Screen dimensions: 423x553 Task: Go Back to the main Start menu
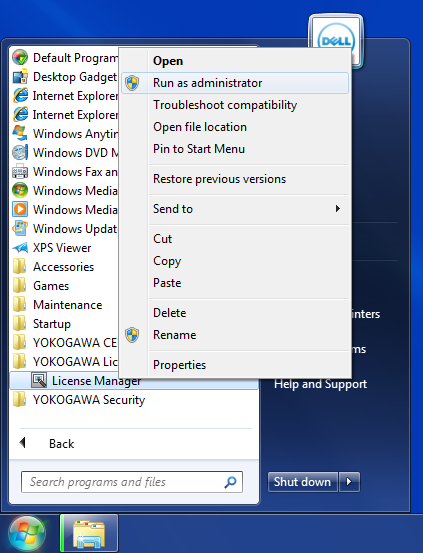click(x=61, y=444)
